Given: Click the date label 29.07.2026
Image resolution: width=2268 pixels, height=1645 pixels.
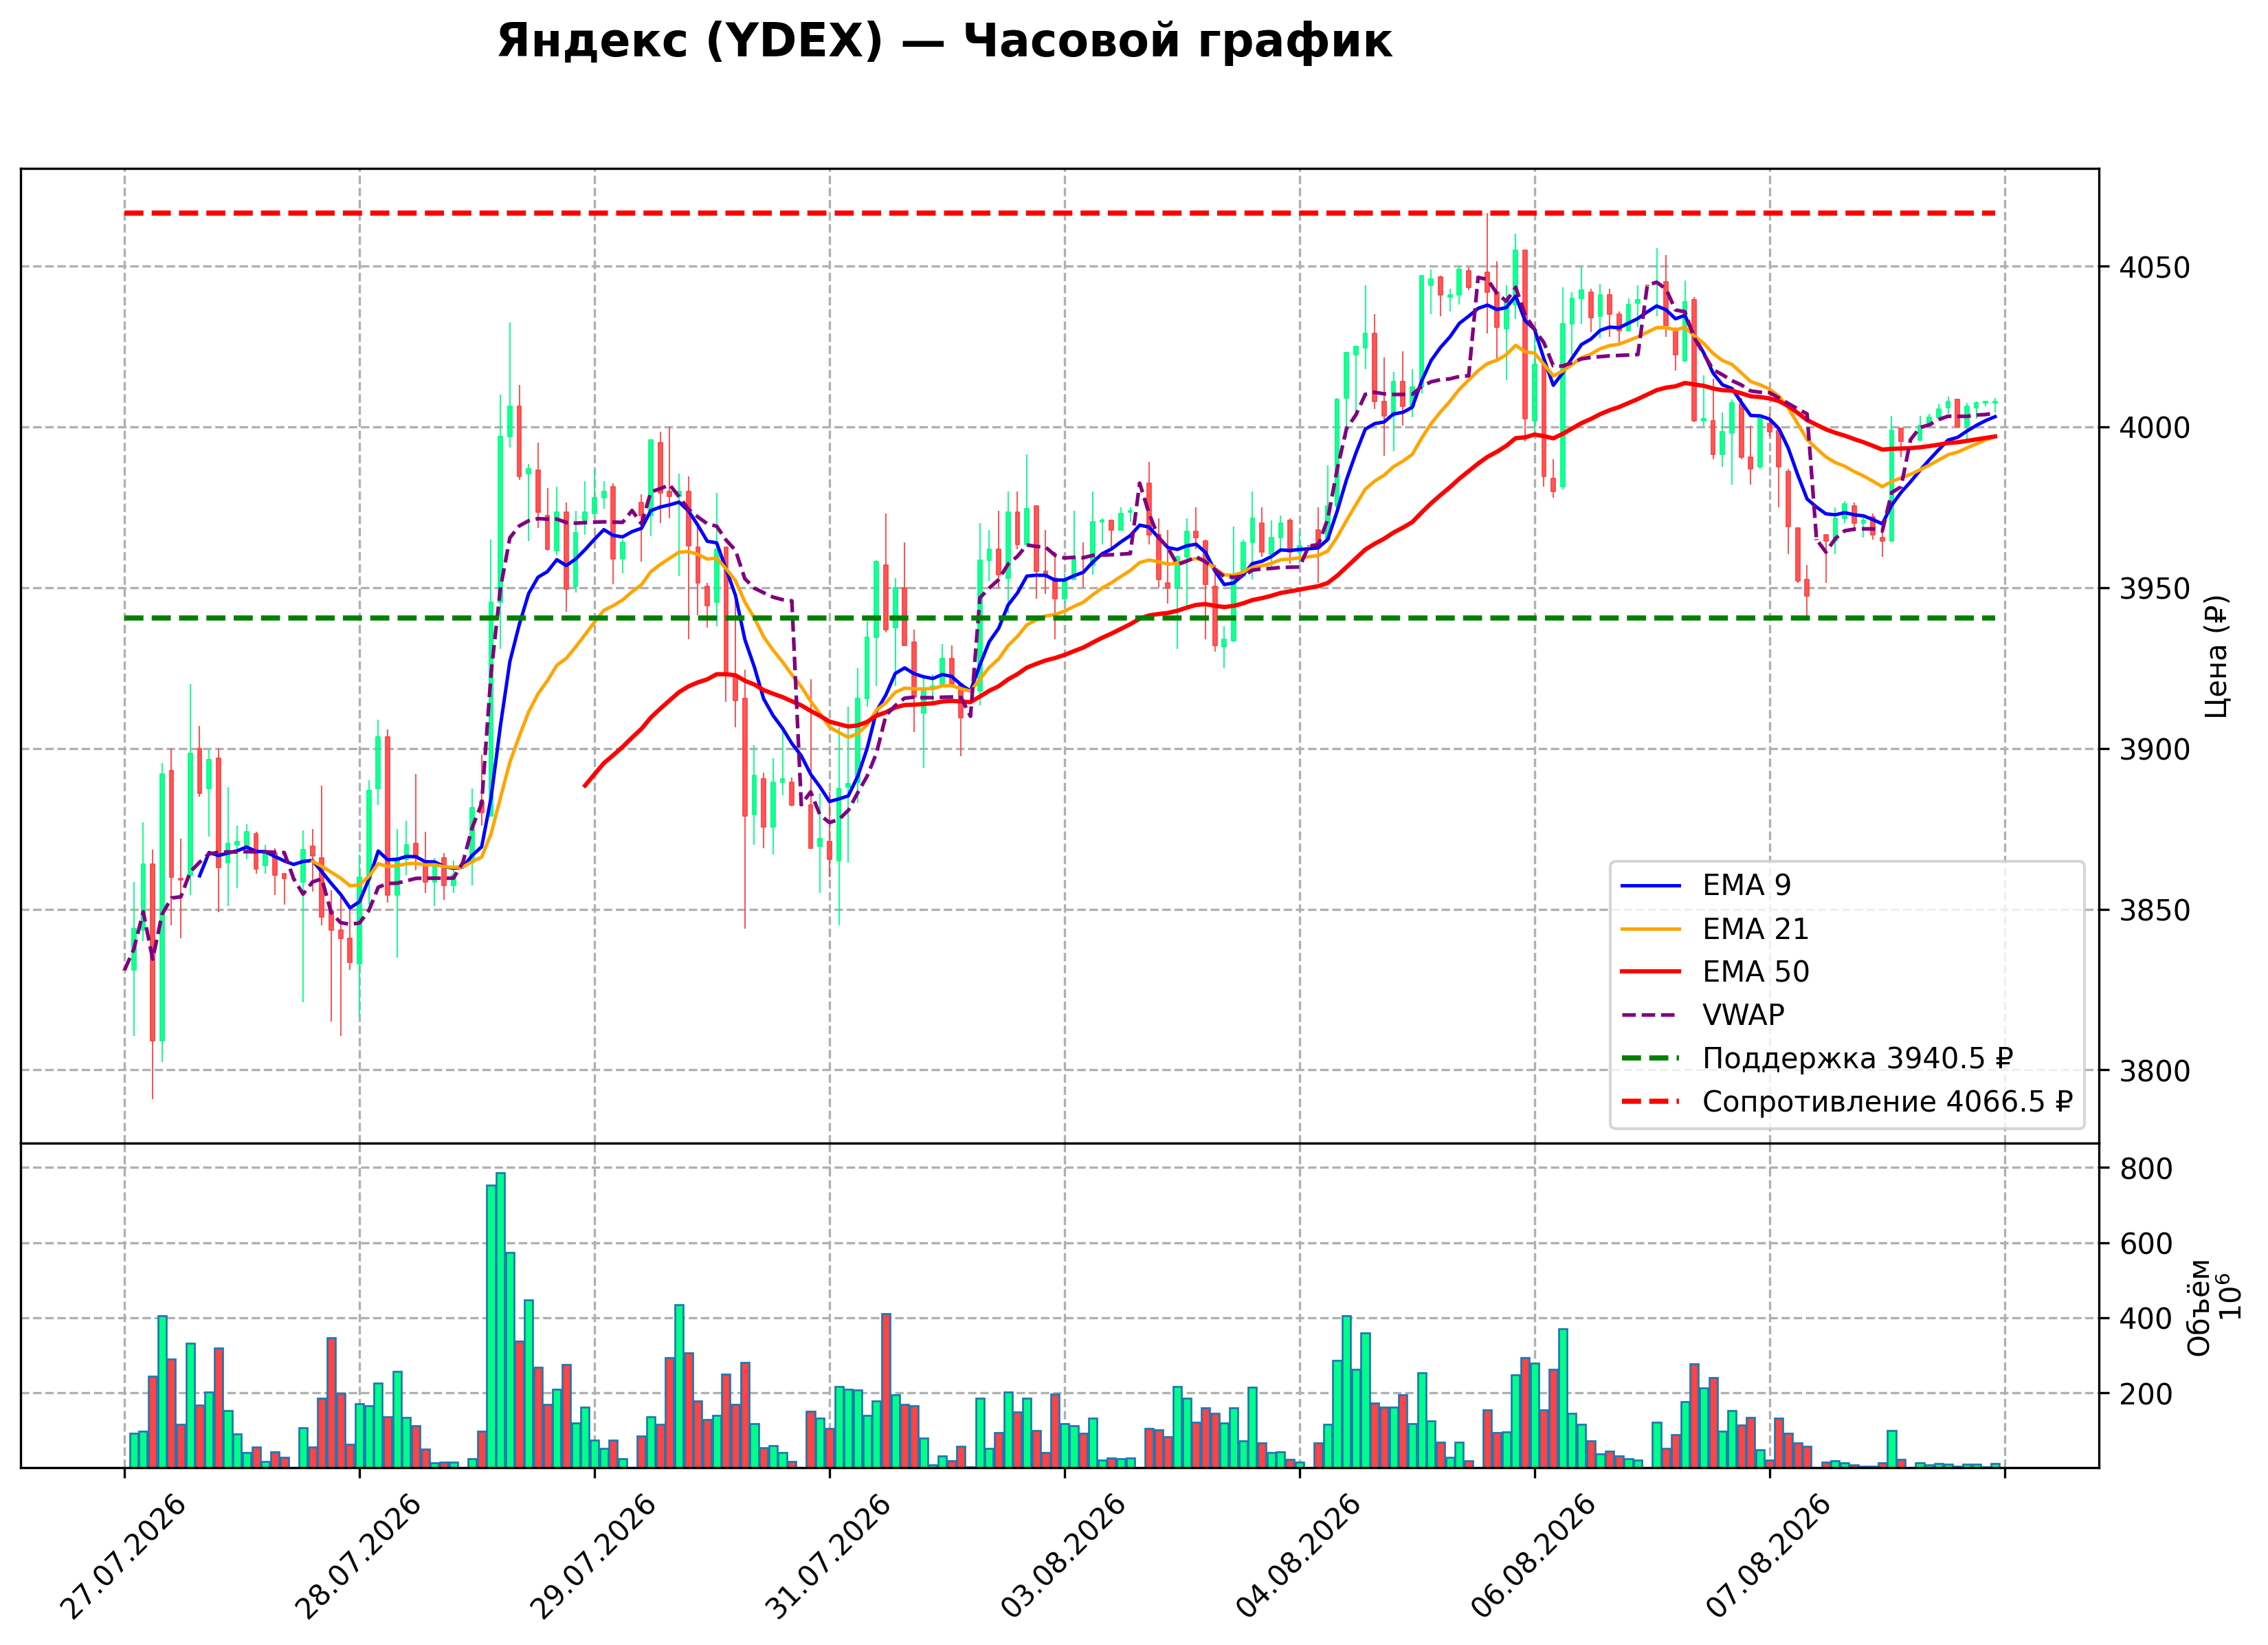Looking at the screenshot, I should 592,1557.
